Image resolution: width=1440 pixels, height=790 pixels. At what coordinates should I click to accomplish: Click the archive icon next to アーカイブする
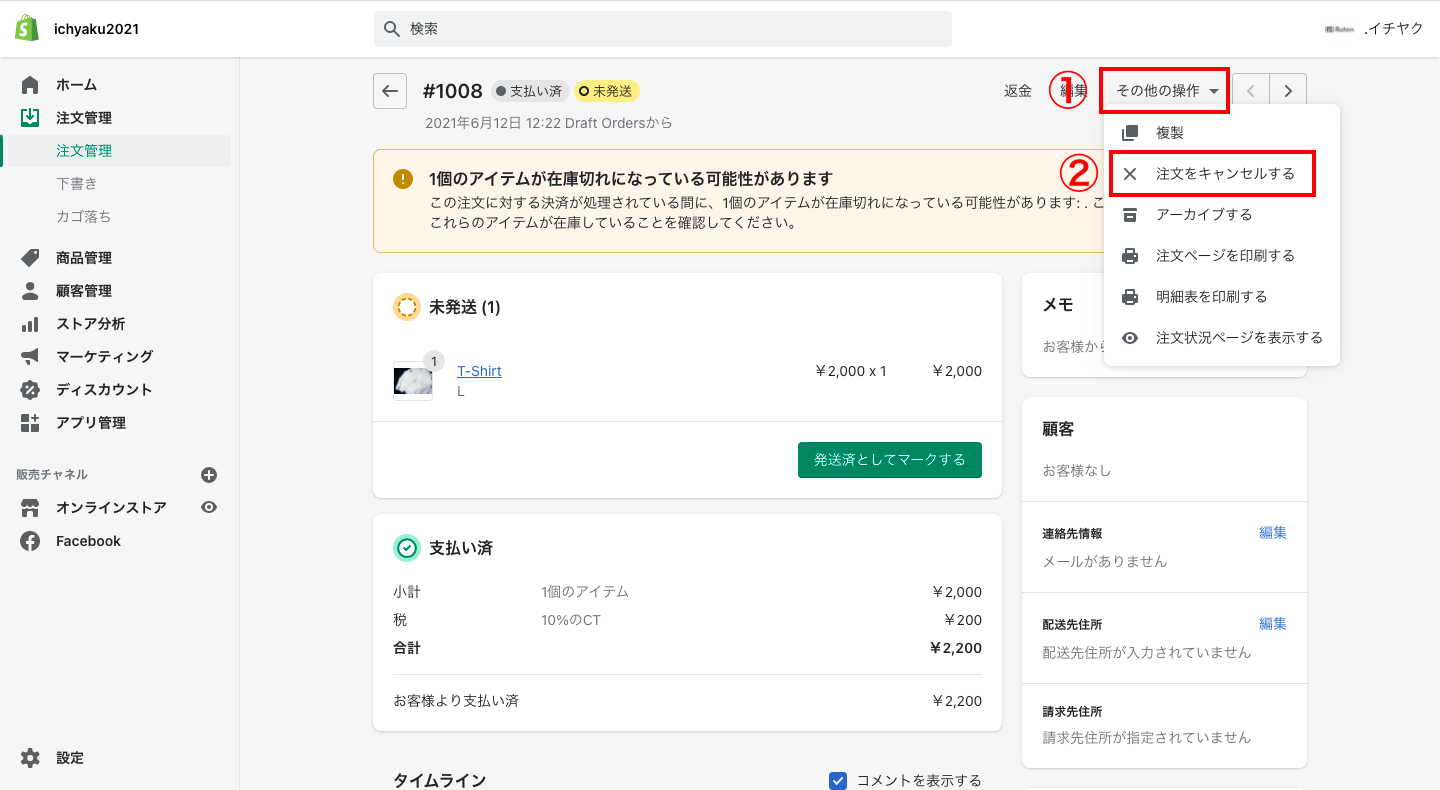1130,215
